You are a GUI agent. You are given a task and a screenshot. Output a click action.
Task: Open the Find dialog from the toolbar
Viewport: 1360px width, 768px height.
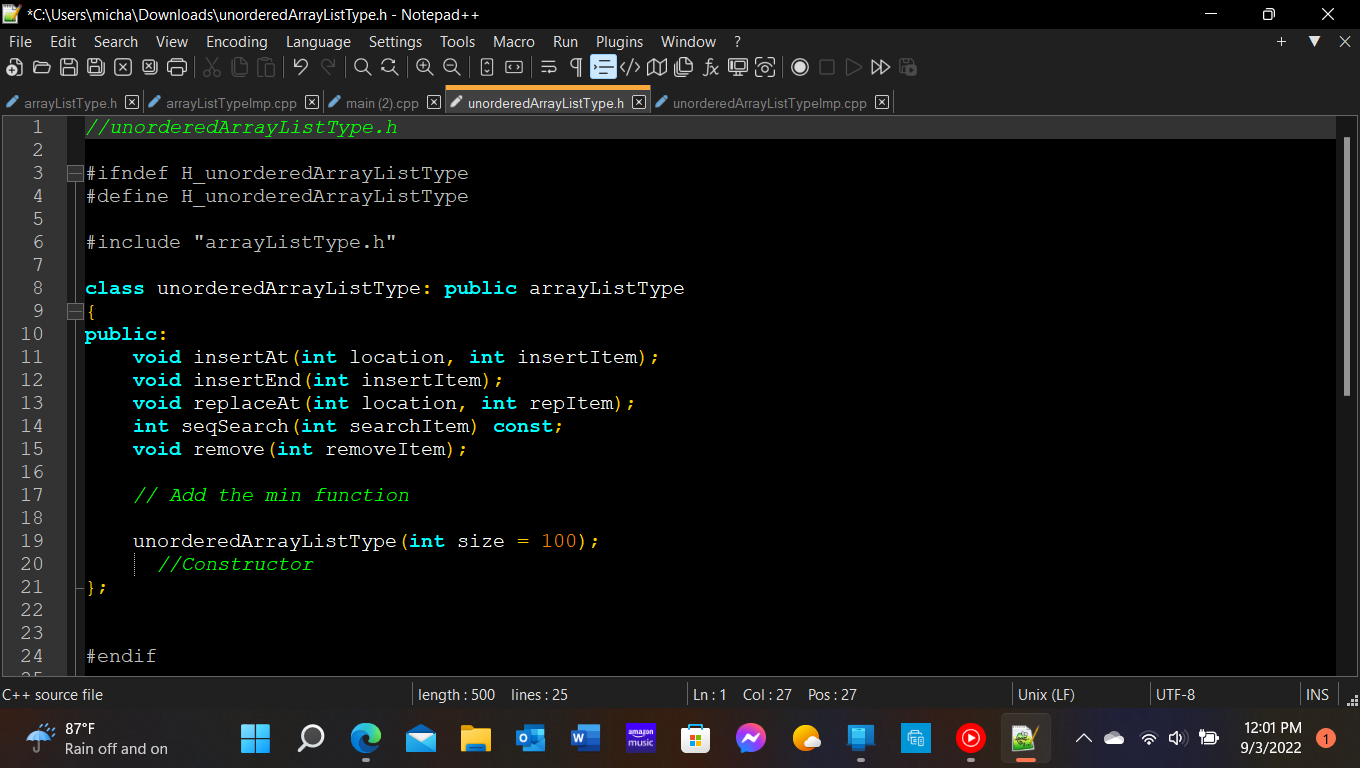pyautogui.click(x=362, y=67)
